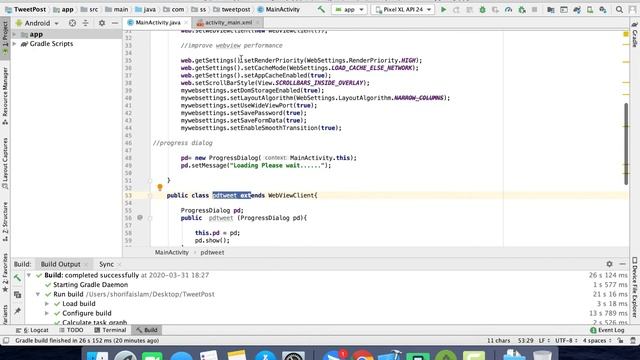This screenshot has width=640, height=360.
Task: Click the 4 spaces indent setting
Action: (x=596, y=340)
